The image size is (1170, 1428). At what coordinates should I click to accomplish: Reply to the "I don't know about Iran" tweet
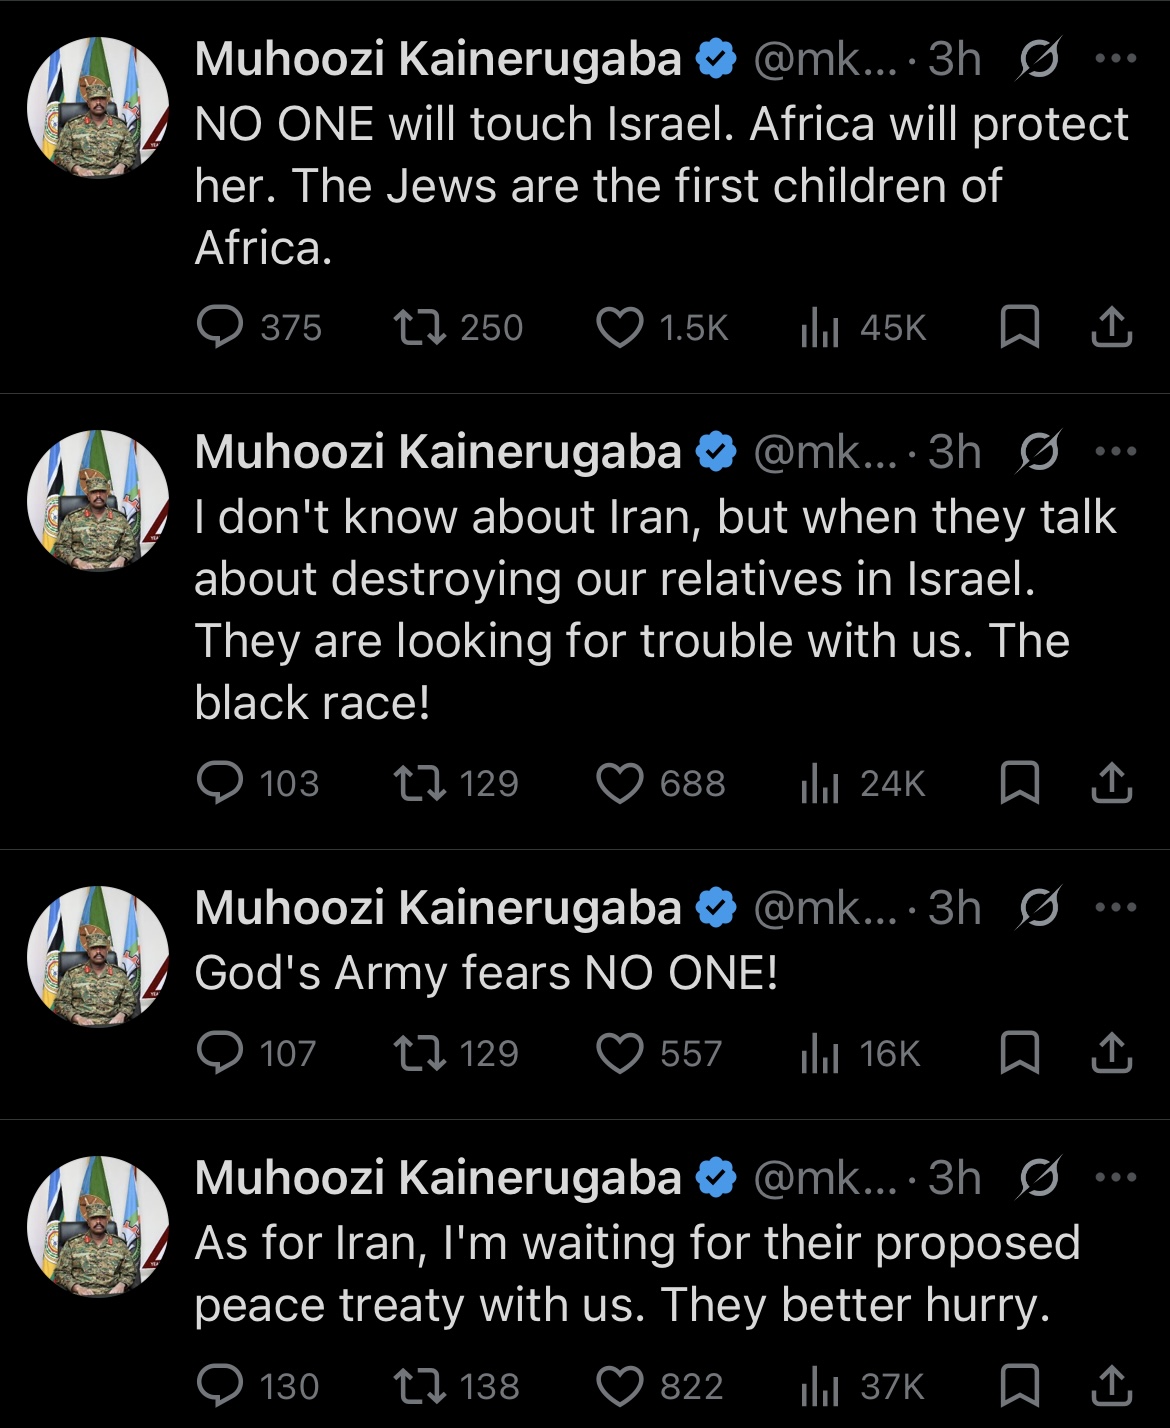click(x=220, y=783)
